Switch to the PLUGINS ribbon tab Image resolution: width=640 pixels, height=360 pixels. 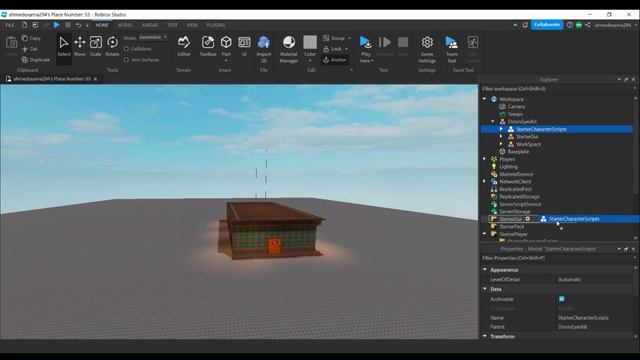(x=216, y=25)
